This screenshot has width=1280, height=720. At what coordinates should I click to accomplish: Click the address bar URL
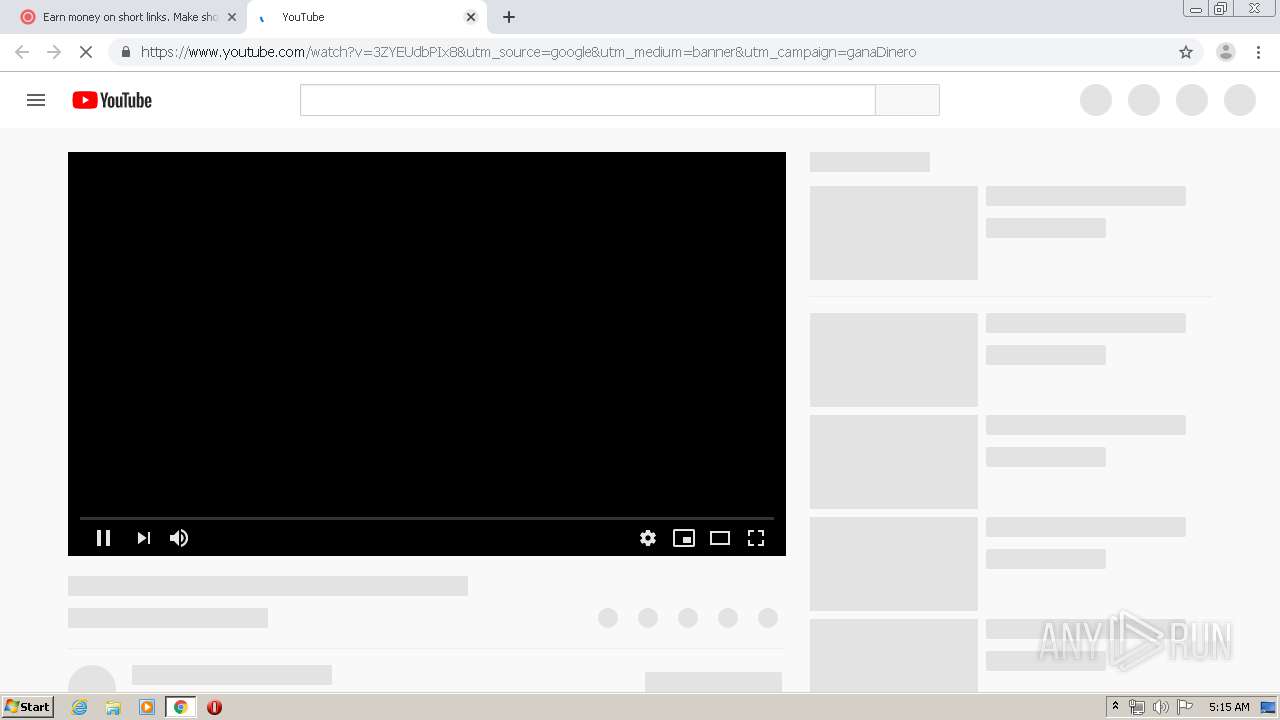[528, 52]
